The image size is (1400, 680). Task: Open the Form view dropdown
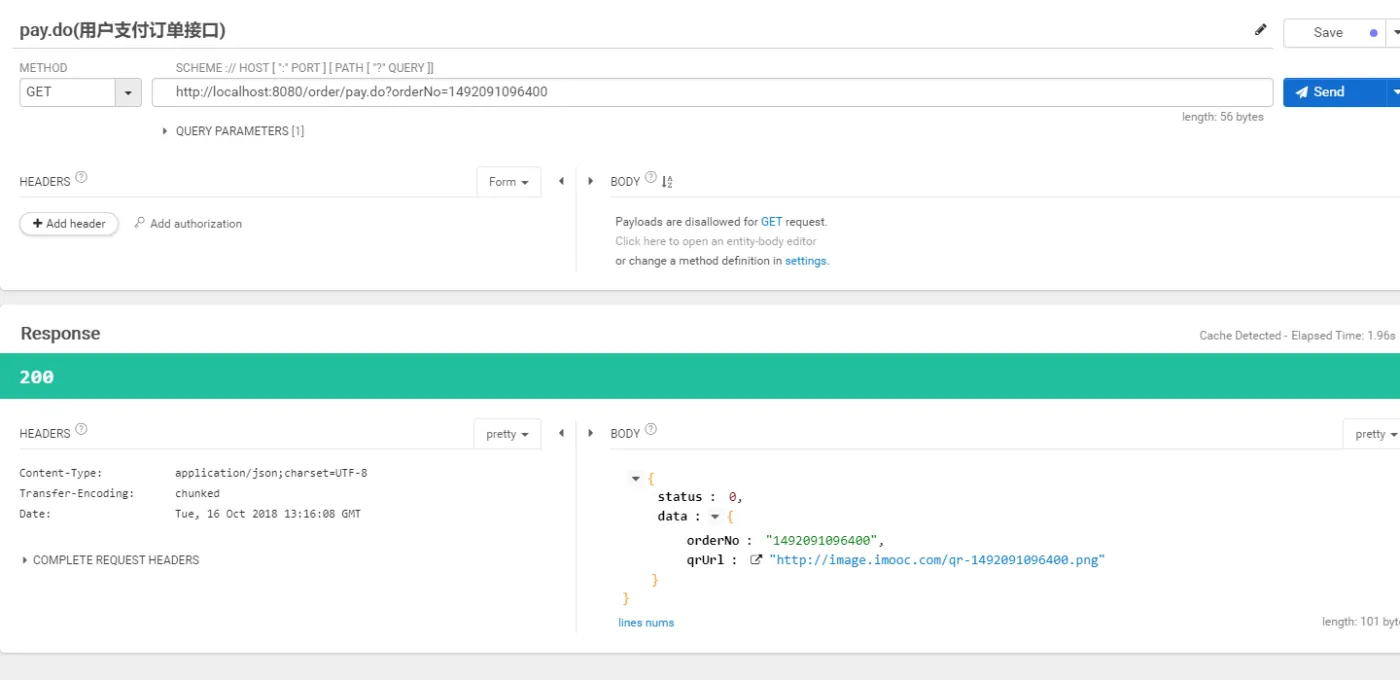508,182
